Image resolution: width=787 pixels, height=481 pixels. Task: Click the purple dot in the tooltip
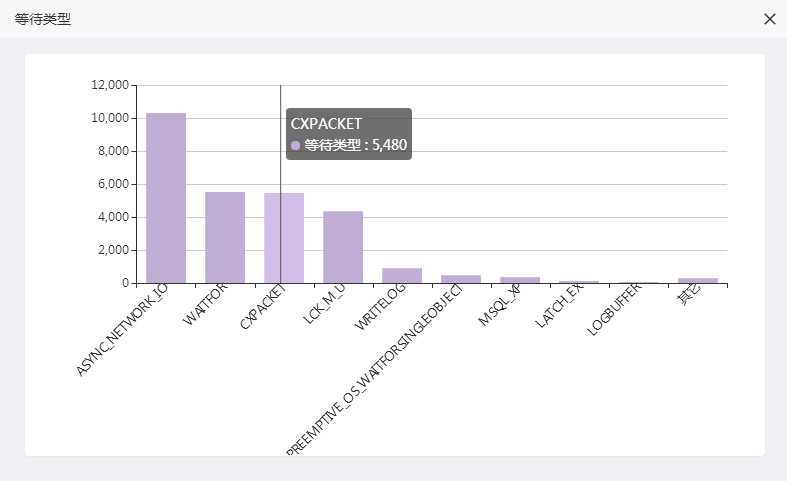(x=295, y=145)
